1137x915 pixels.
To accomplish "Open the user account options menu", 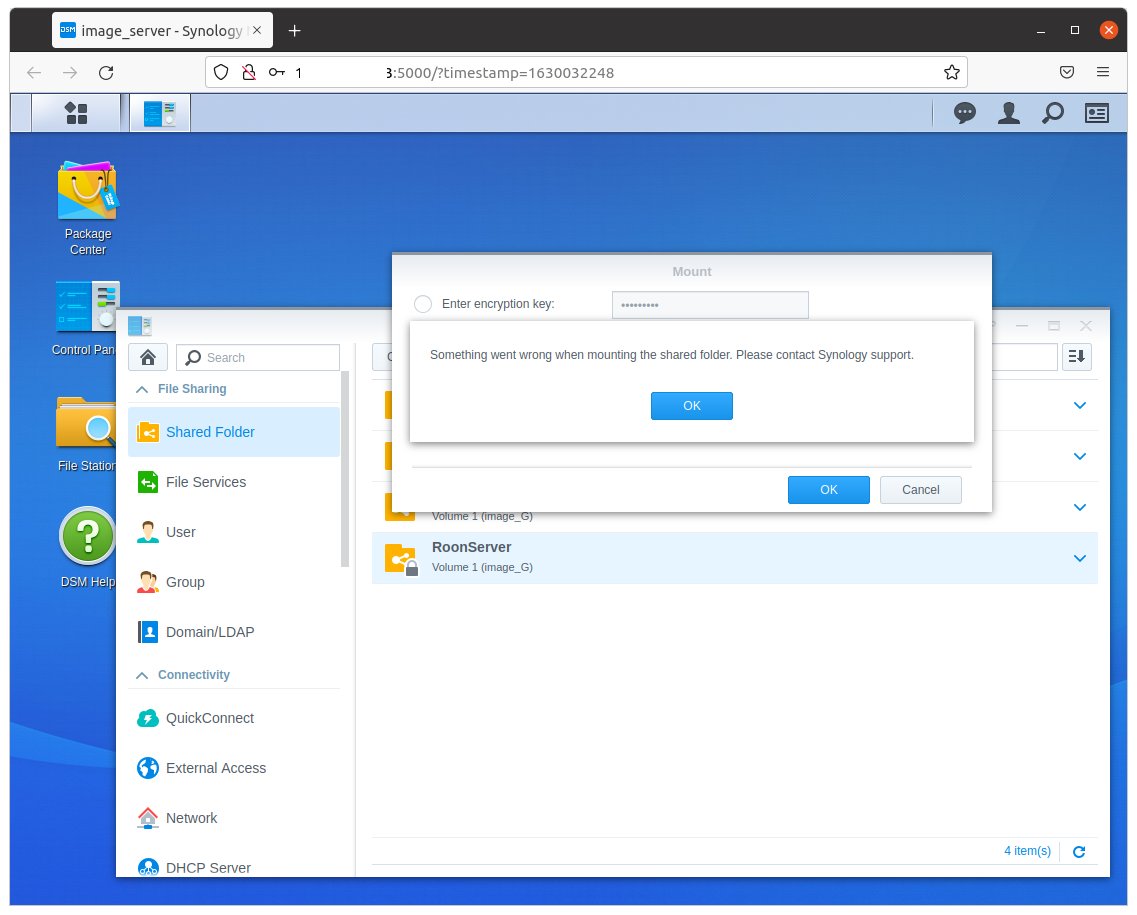I will [x=1008, y=113].
